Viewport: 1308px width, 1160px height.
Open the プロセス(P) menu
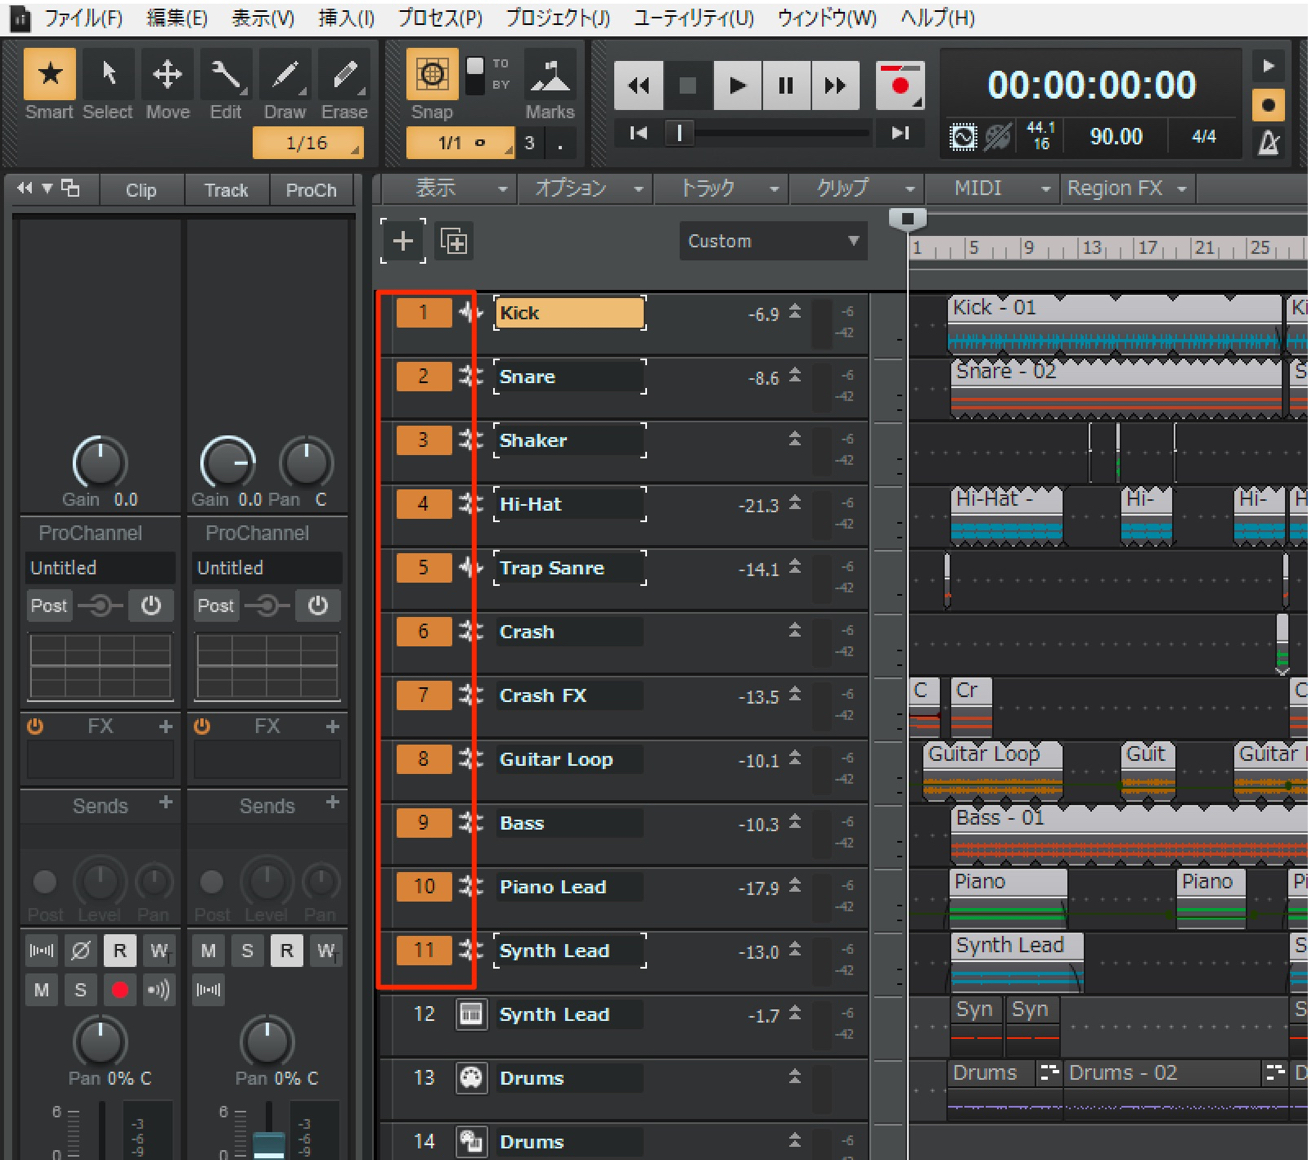[440, 18]
